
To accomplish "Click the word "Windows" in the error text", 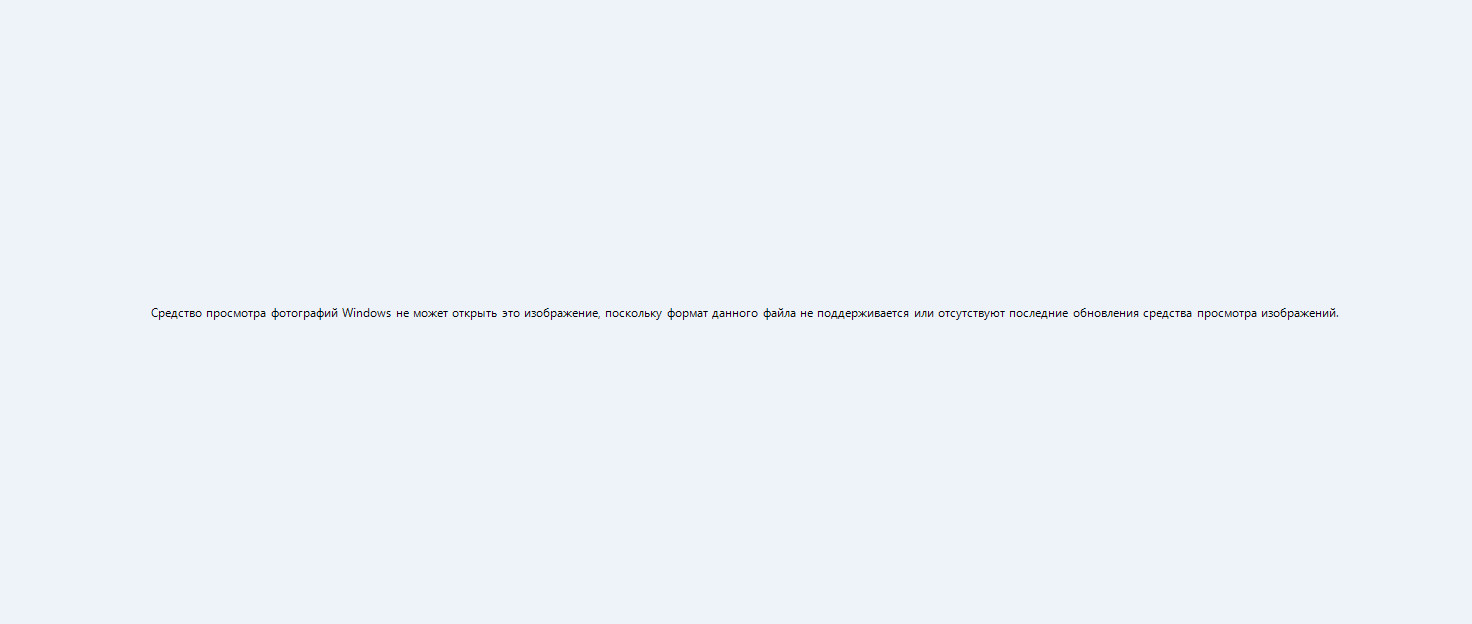I will 367,313.
